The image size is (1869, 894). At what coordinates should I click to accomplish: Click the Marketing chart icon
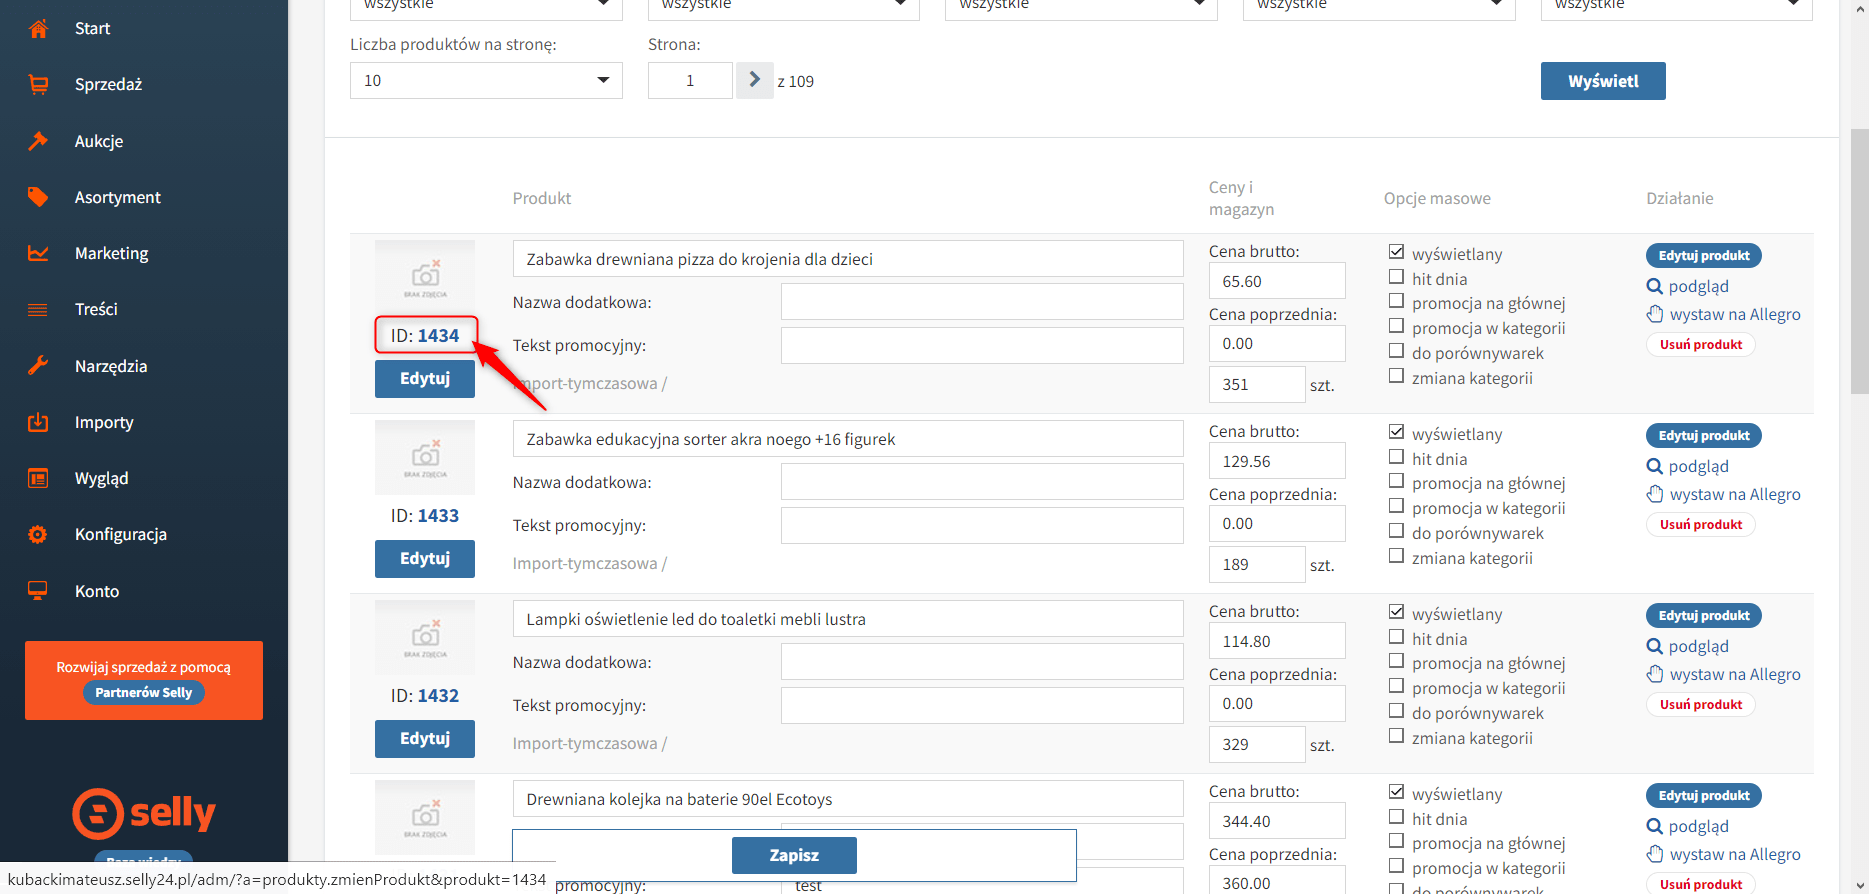point(38,253)
